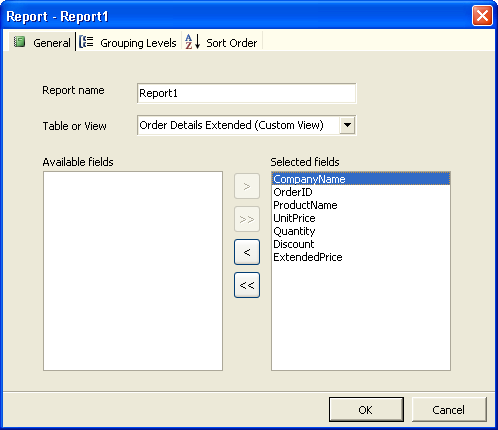Viewport: 498px width, 430px height.
Task: Click the single right arrow add button
Action: [x=247, y=186]
